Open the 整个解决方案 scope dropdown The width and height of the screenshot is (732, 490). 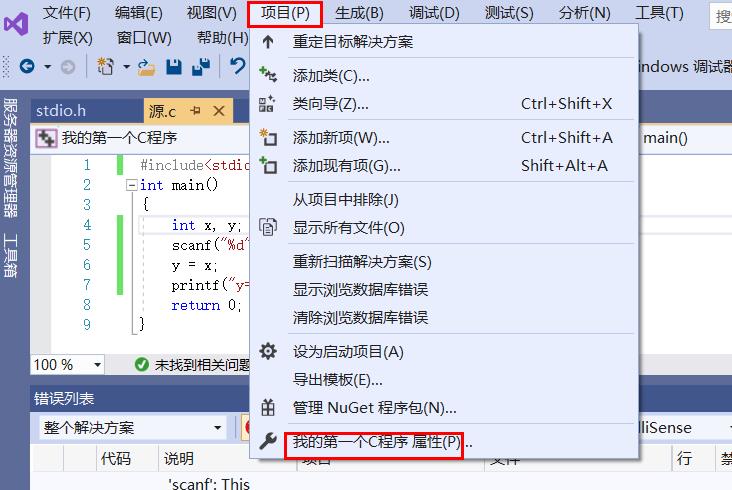tap(217, 427)
